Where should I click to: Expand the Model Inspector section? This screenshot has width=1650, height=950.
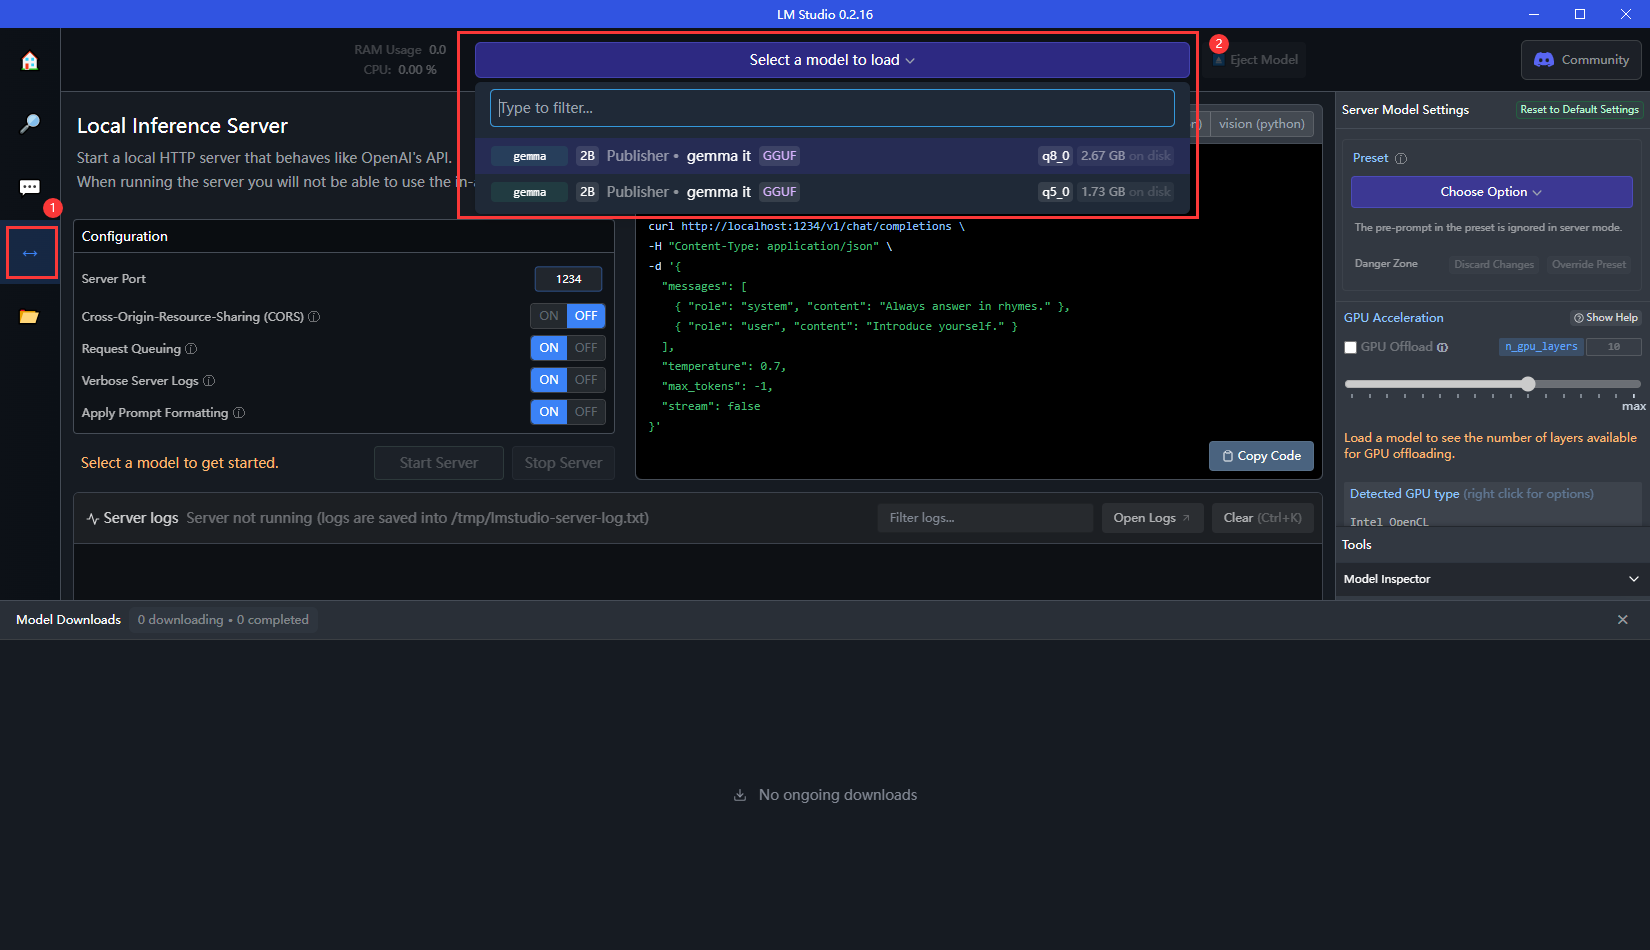(1492, 579)
